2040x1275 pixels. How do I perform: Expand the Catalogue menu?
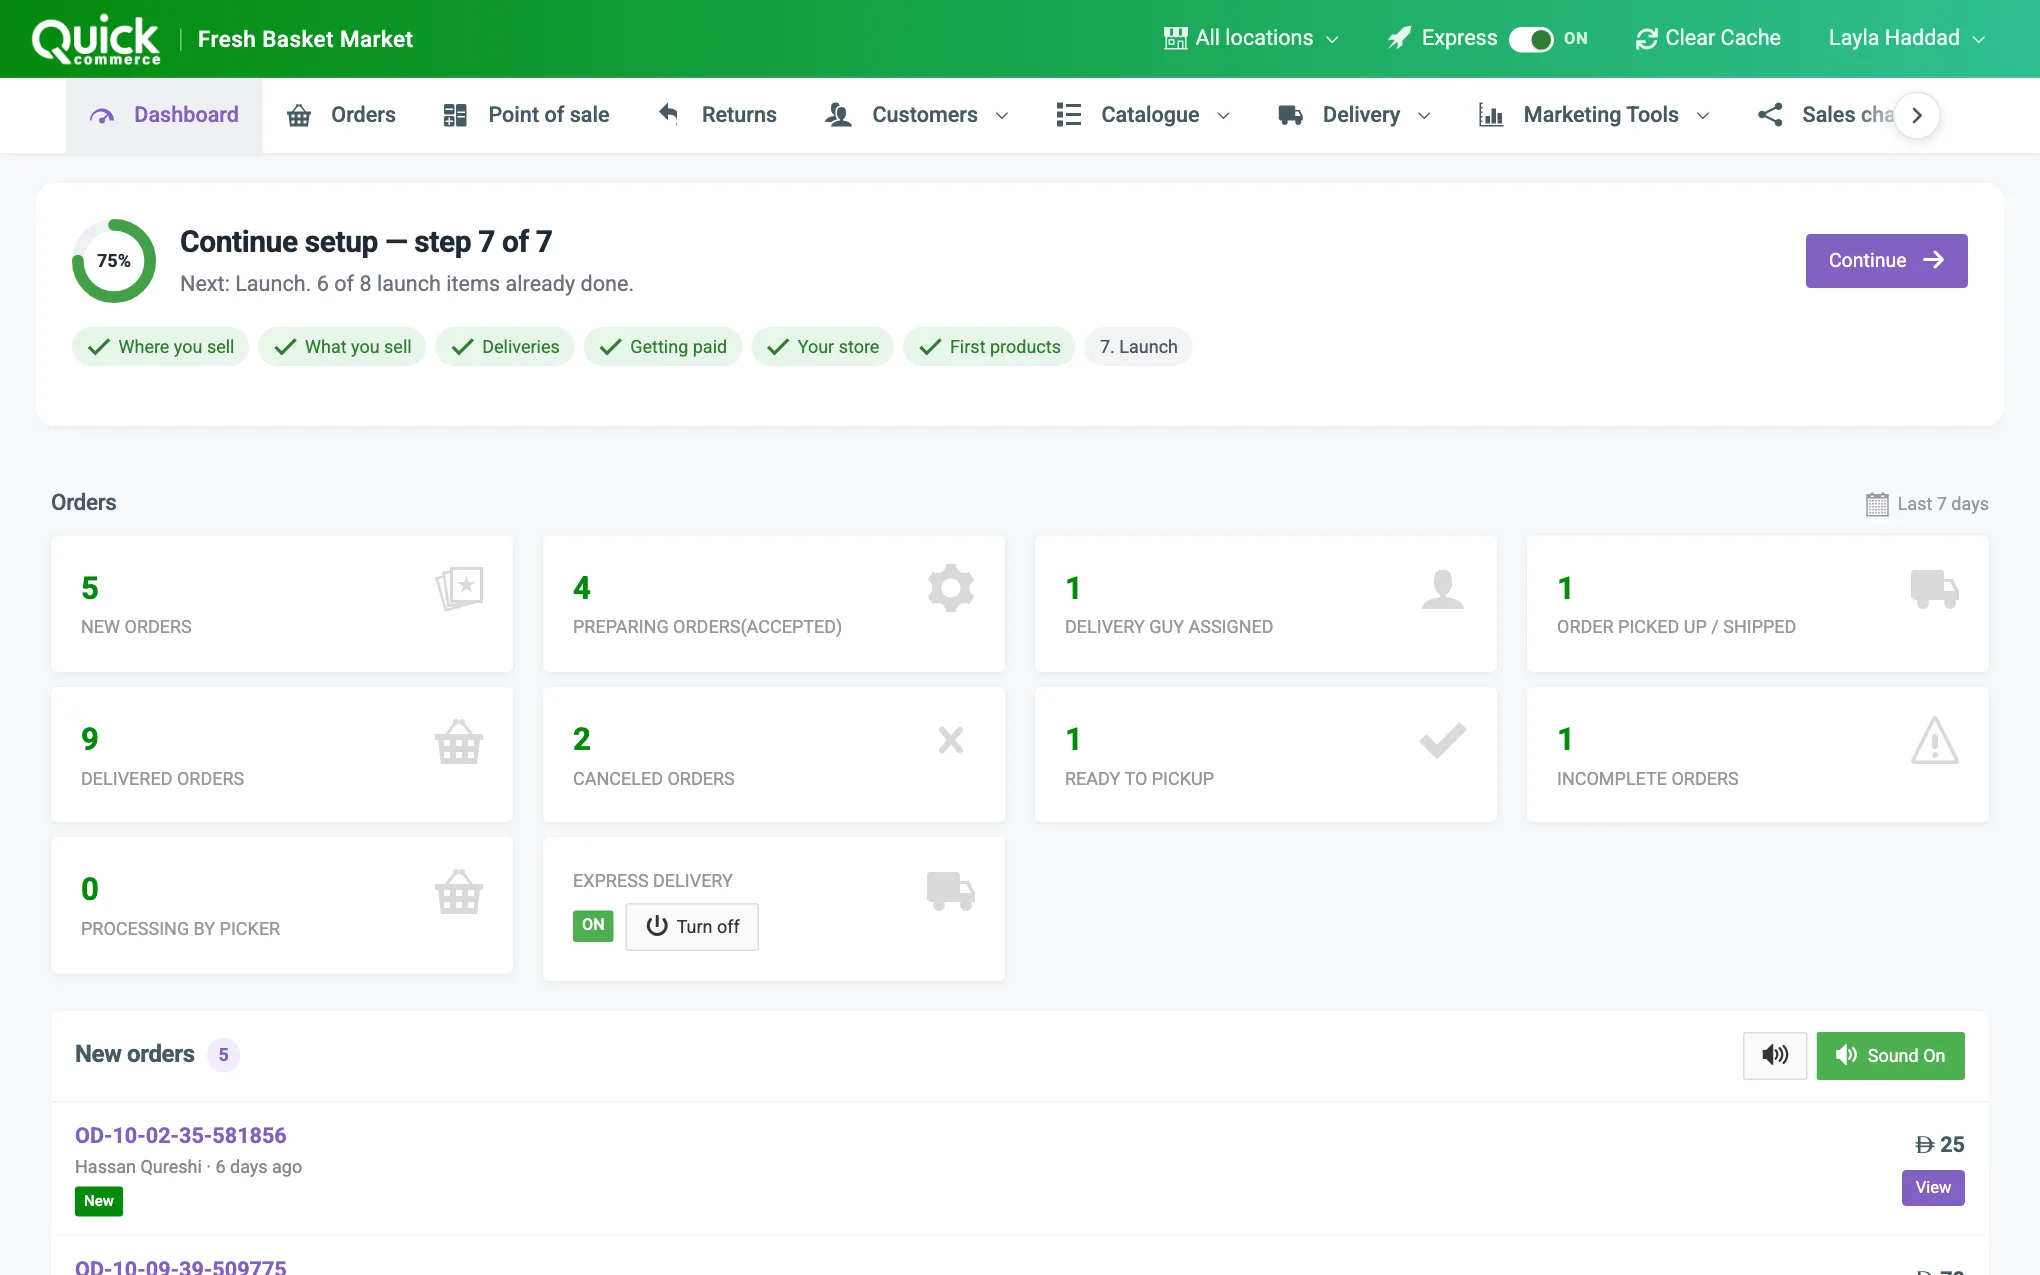pos(1143,115)
